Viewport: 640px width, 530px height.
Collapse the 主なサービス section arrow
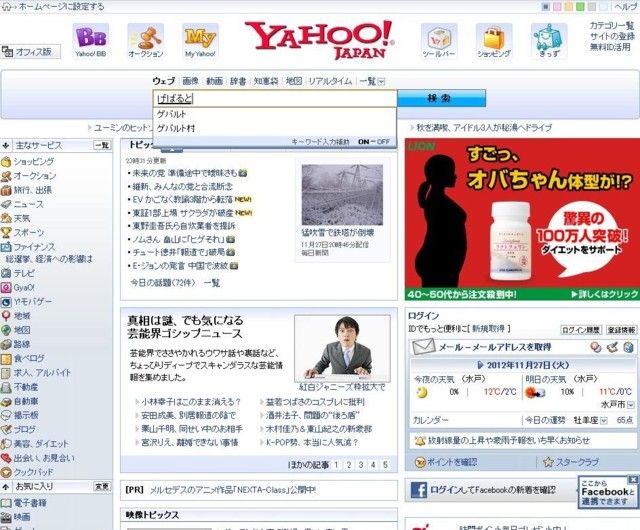click(x=6, y=145)
